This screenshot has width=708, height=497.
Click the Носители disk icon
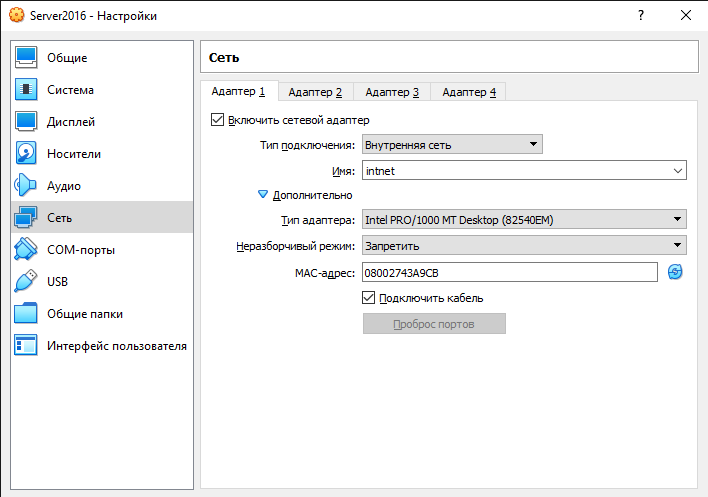pos(26,154)
